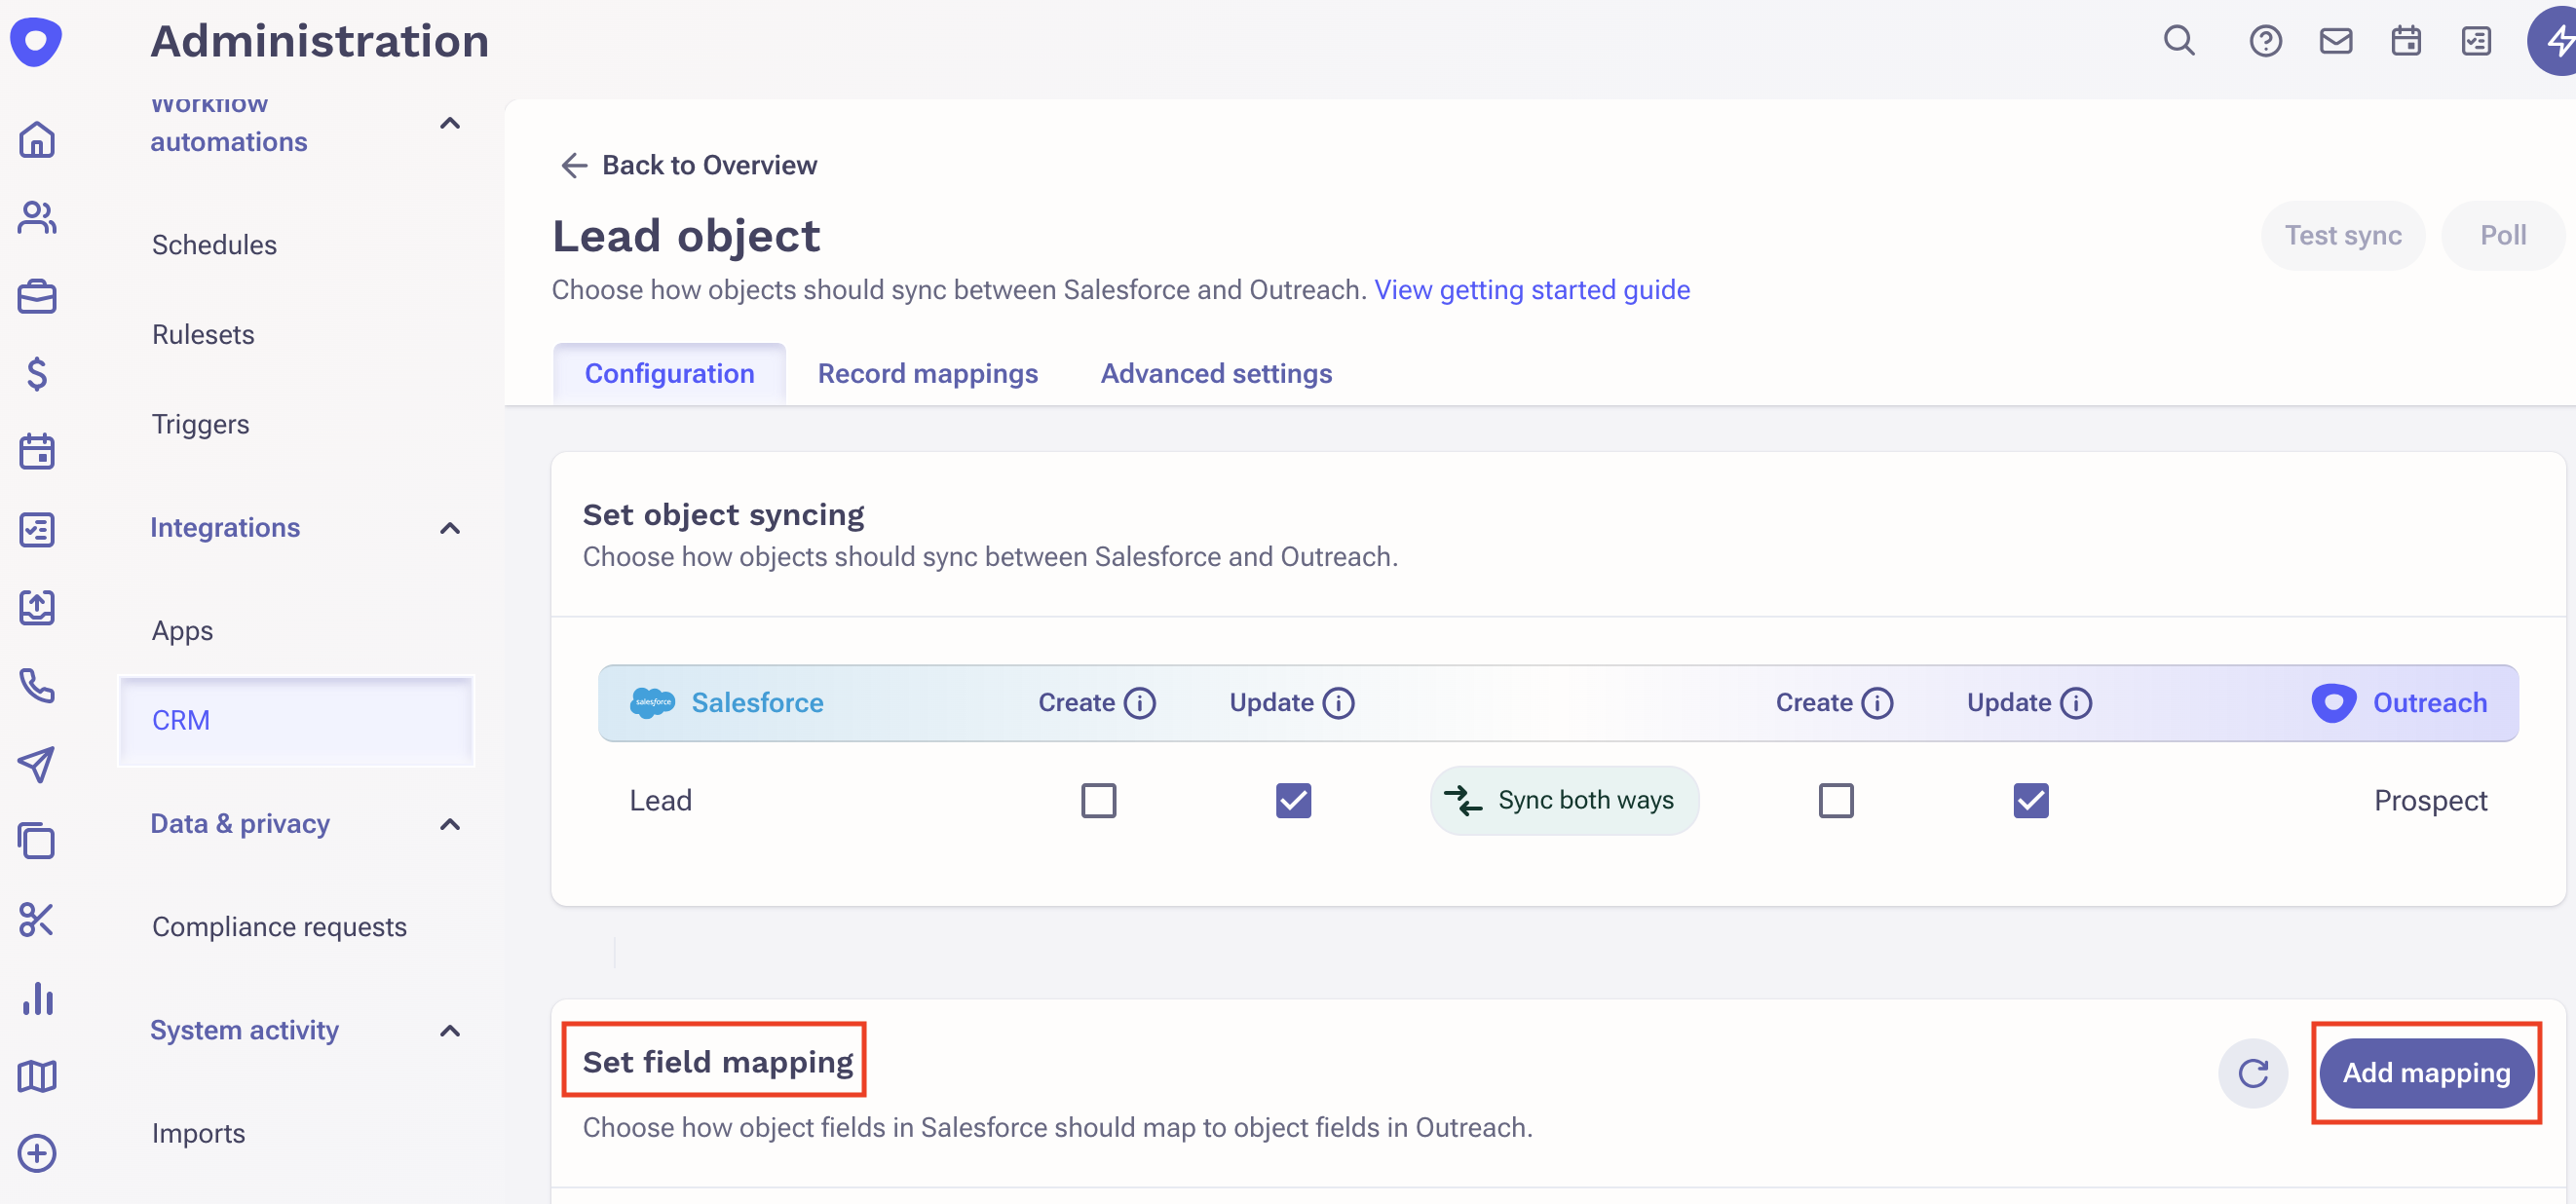This screenshot has height=1204, width=2576.
Task: Click the plus circle icon in left rail
Action: (x=37, y=1153)
